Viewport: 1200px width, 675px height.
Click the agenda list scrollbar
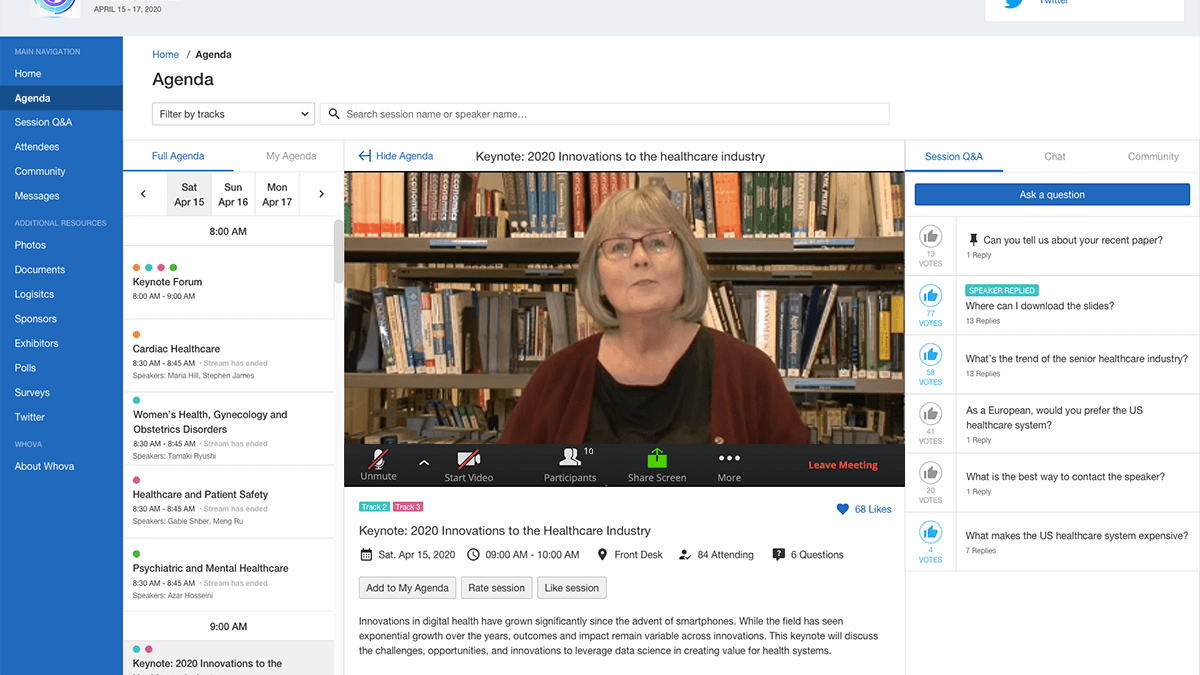[339, 250]
